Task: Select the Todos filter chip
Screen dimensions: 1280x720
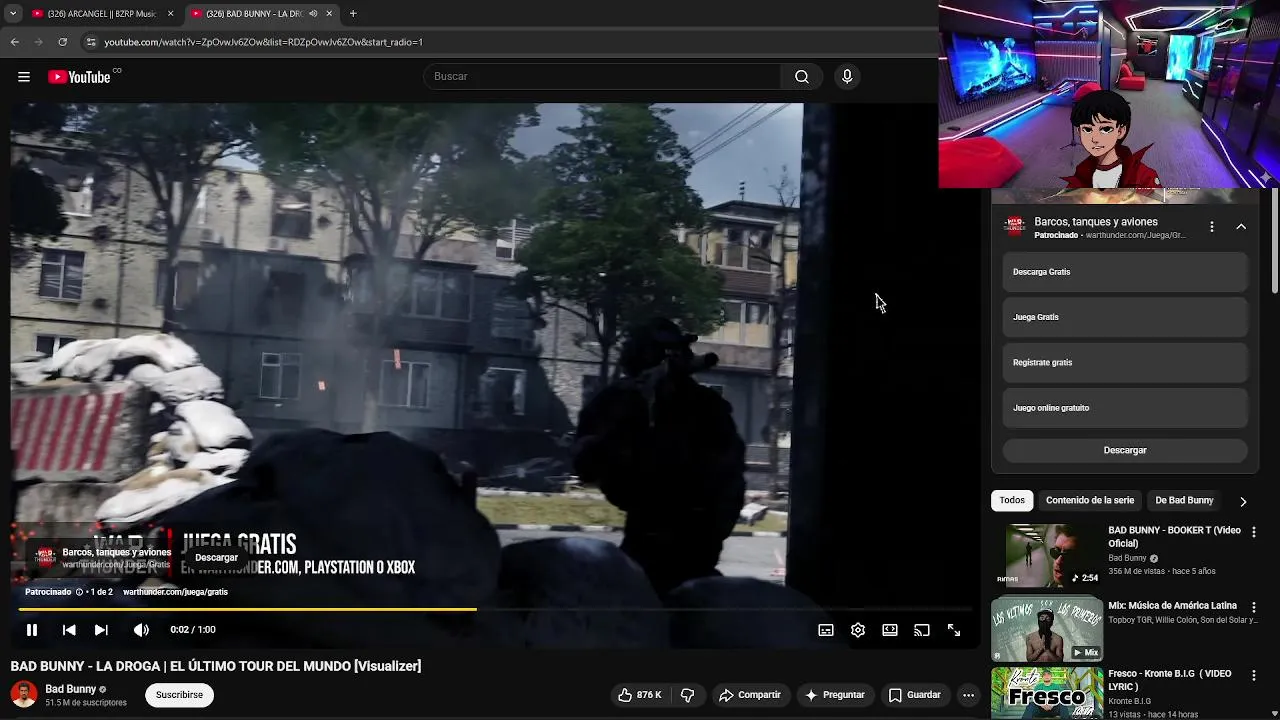Action: tap(1012, 500)
